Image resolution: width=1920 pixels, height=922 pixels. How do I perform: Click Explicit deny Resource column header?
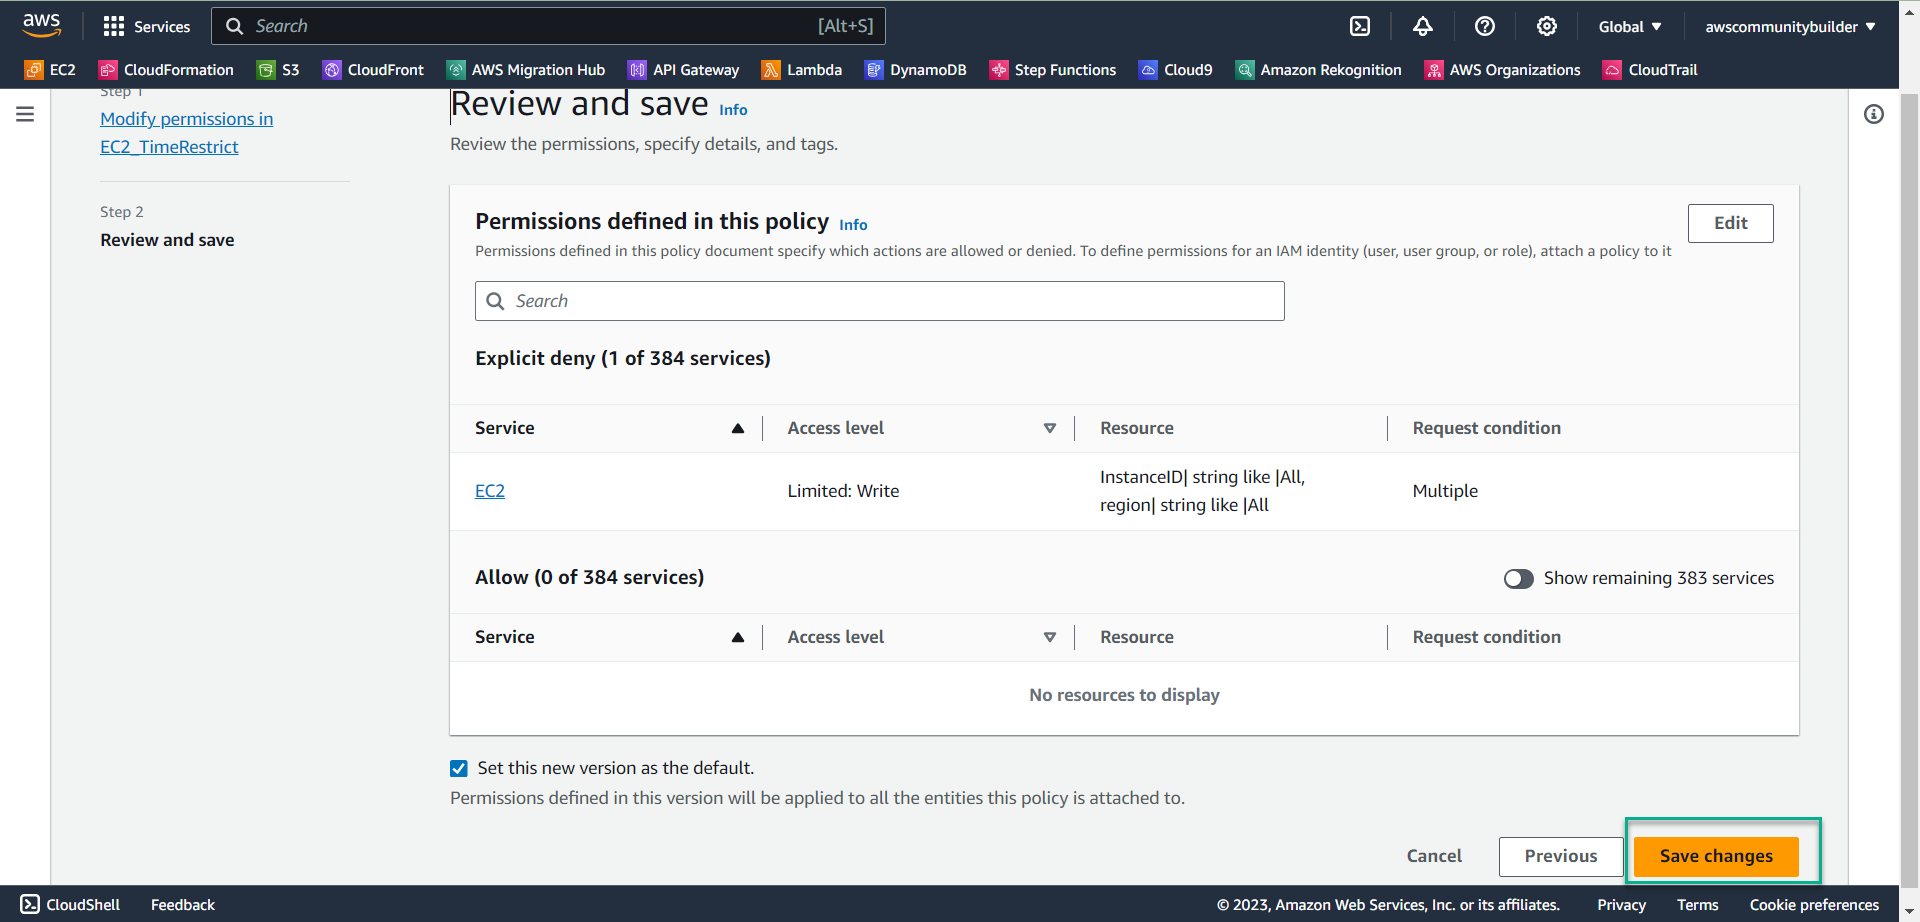pos(1137,428)
